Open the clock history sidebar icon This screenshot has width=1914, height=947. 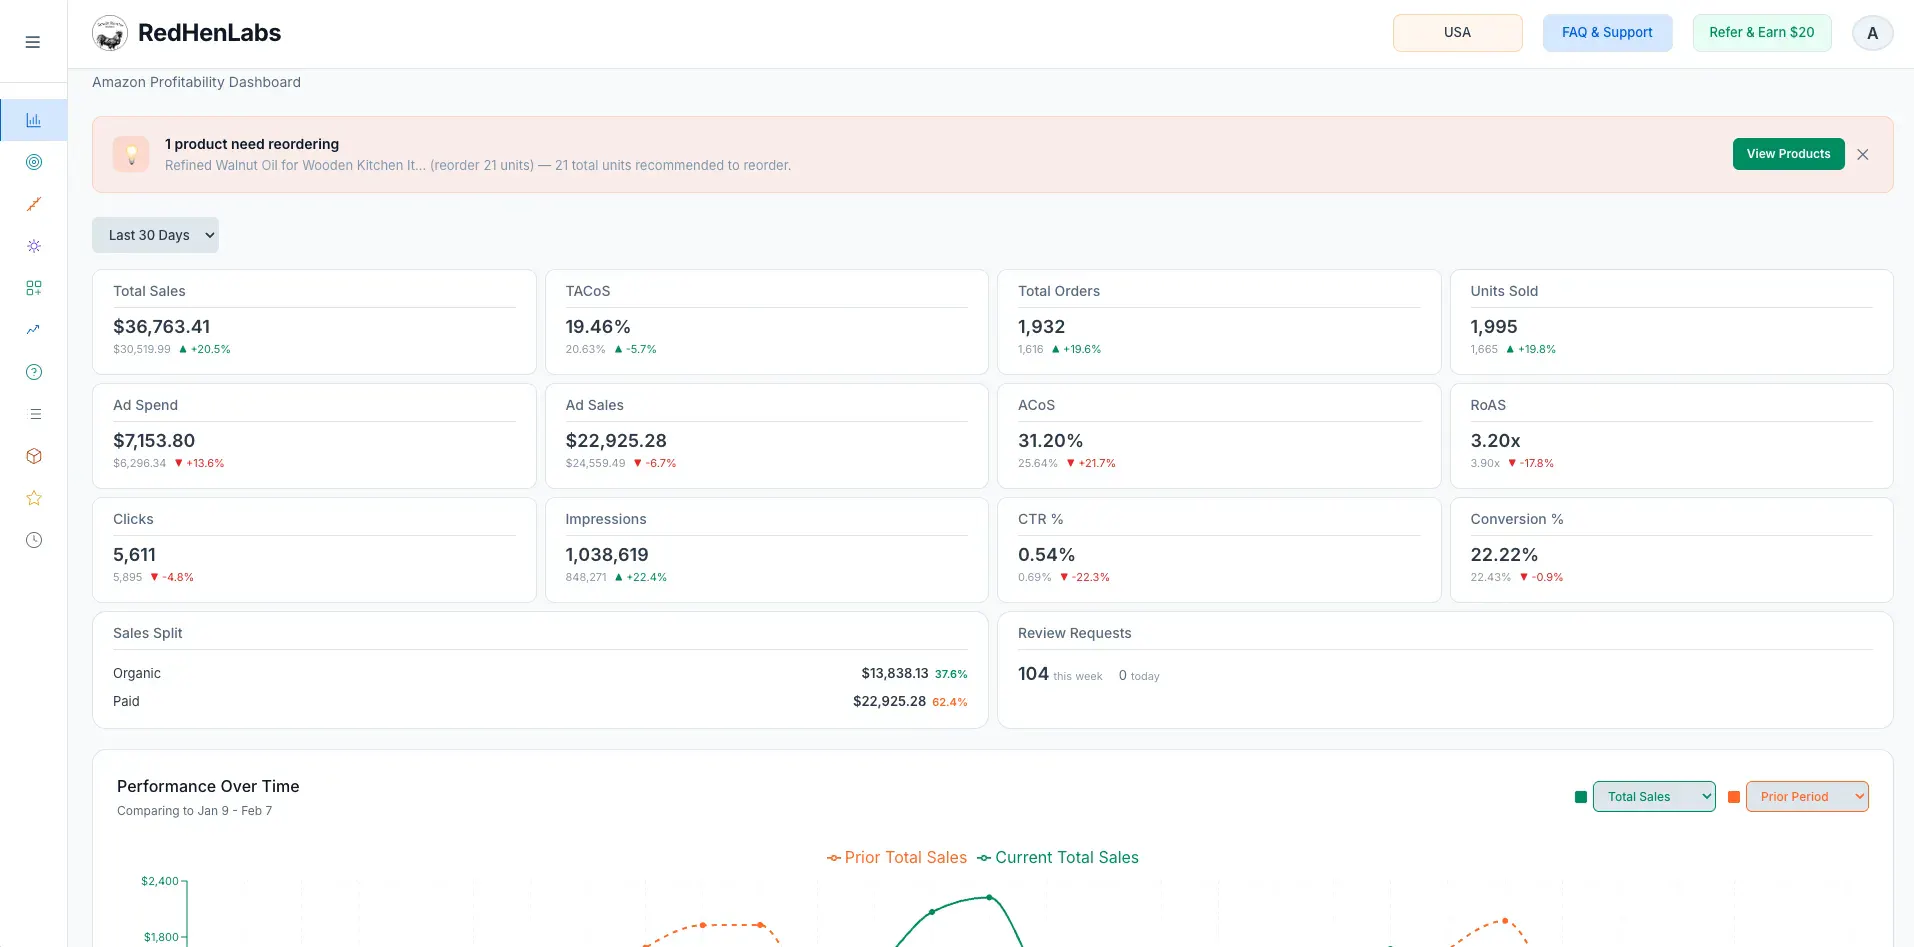pyautogui.click(x=34, y=540)
